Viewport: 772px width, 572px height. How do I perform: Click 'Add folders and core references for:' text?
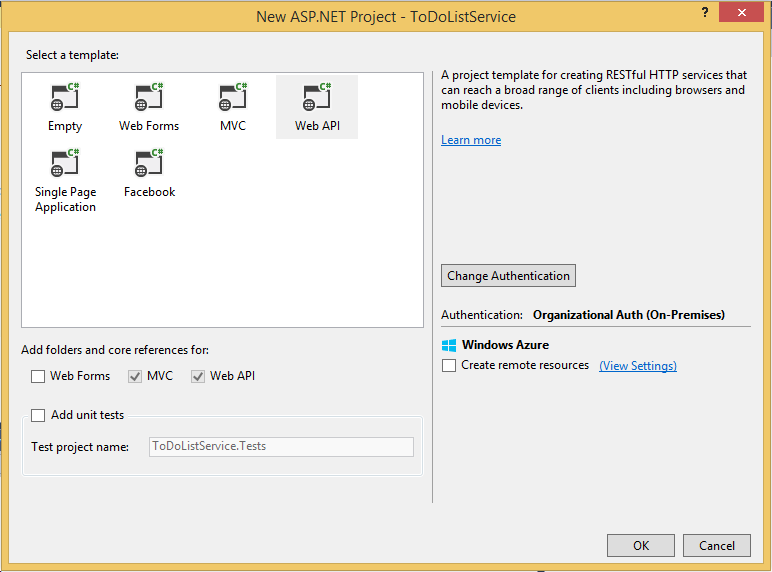[115, 350]
